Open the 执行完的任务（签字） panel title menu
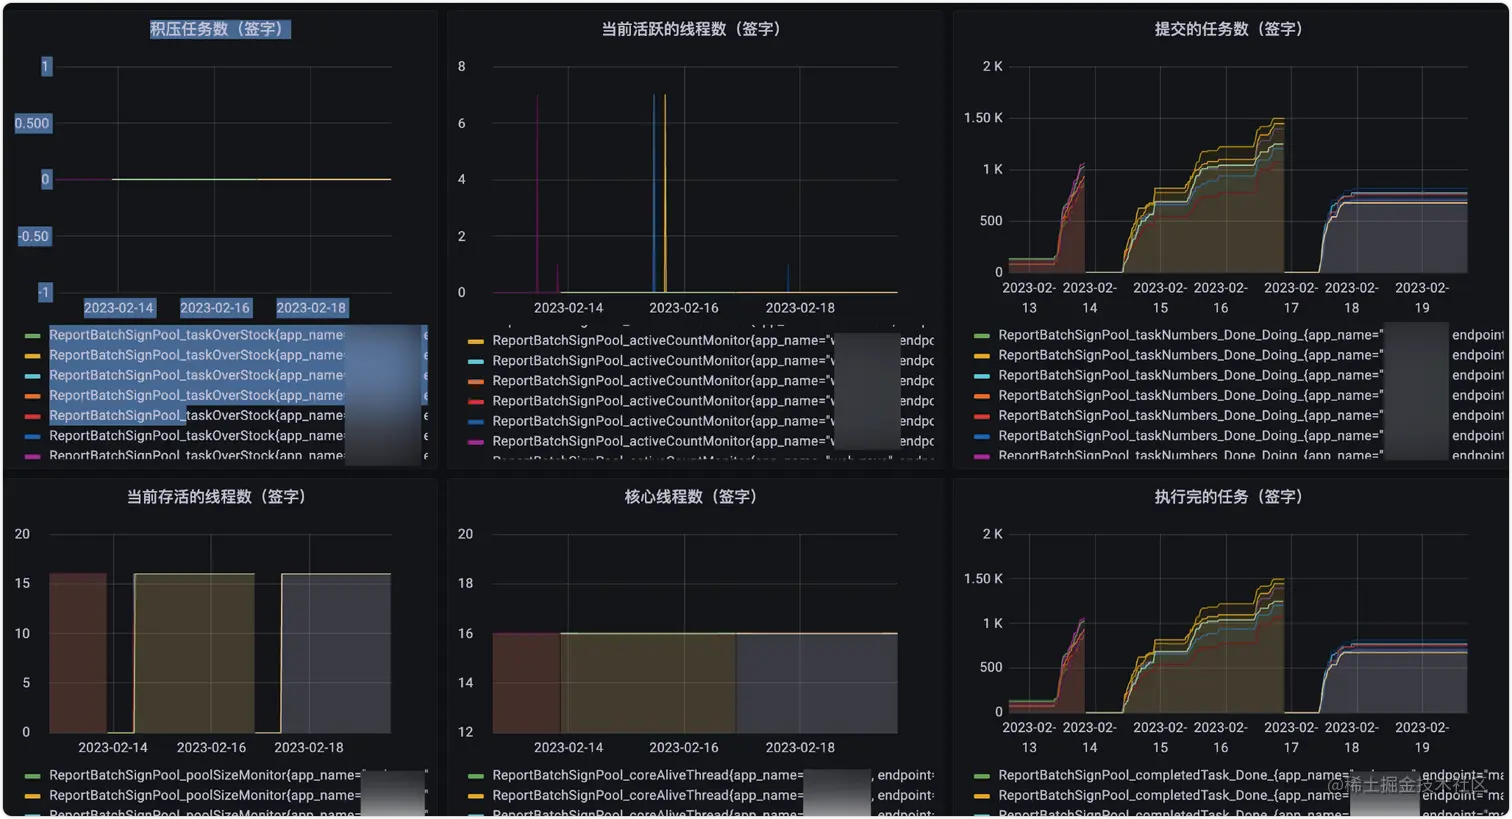The image size is (1512, 819). point(1229,496)
